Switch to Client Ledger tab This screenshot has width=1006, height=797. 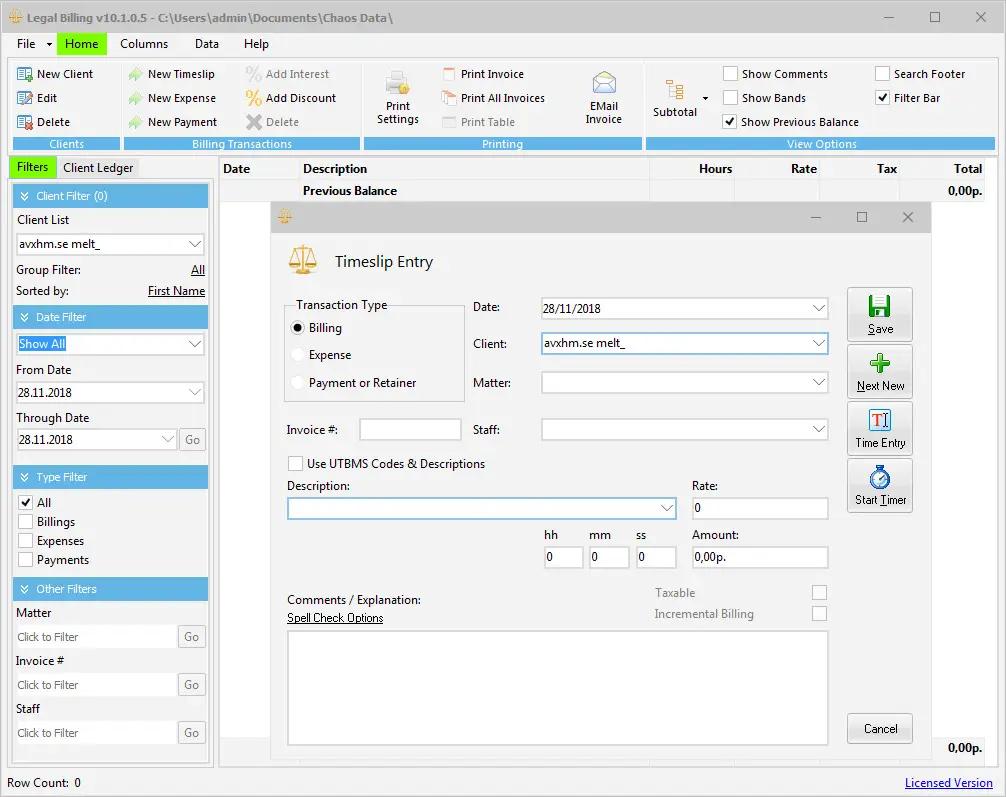pos(98,168)
